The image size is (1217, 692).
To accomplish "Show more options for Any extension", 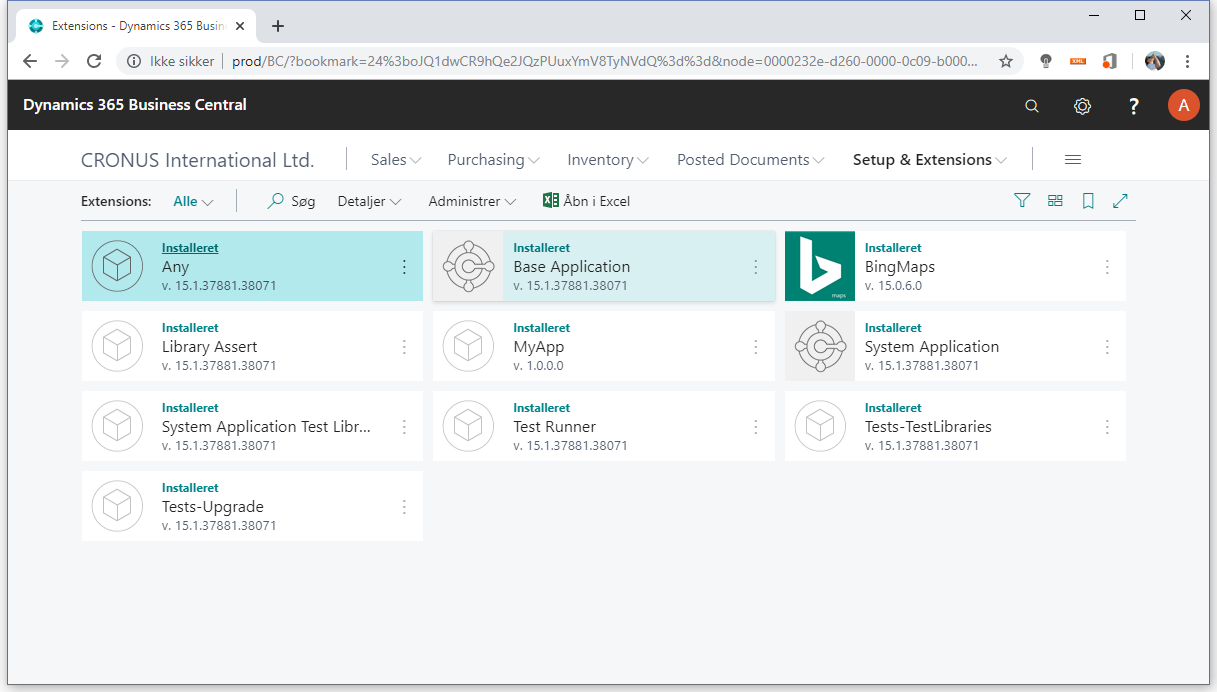I will pyautogui.click(x=404, y=267).
